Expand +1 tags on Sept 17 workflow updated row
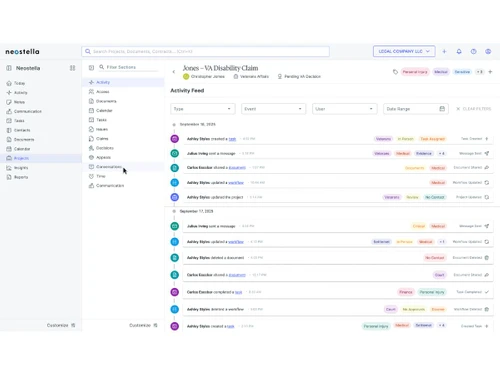The image size is (500, 375). (x=441, y=242)
